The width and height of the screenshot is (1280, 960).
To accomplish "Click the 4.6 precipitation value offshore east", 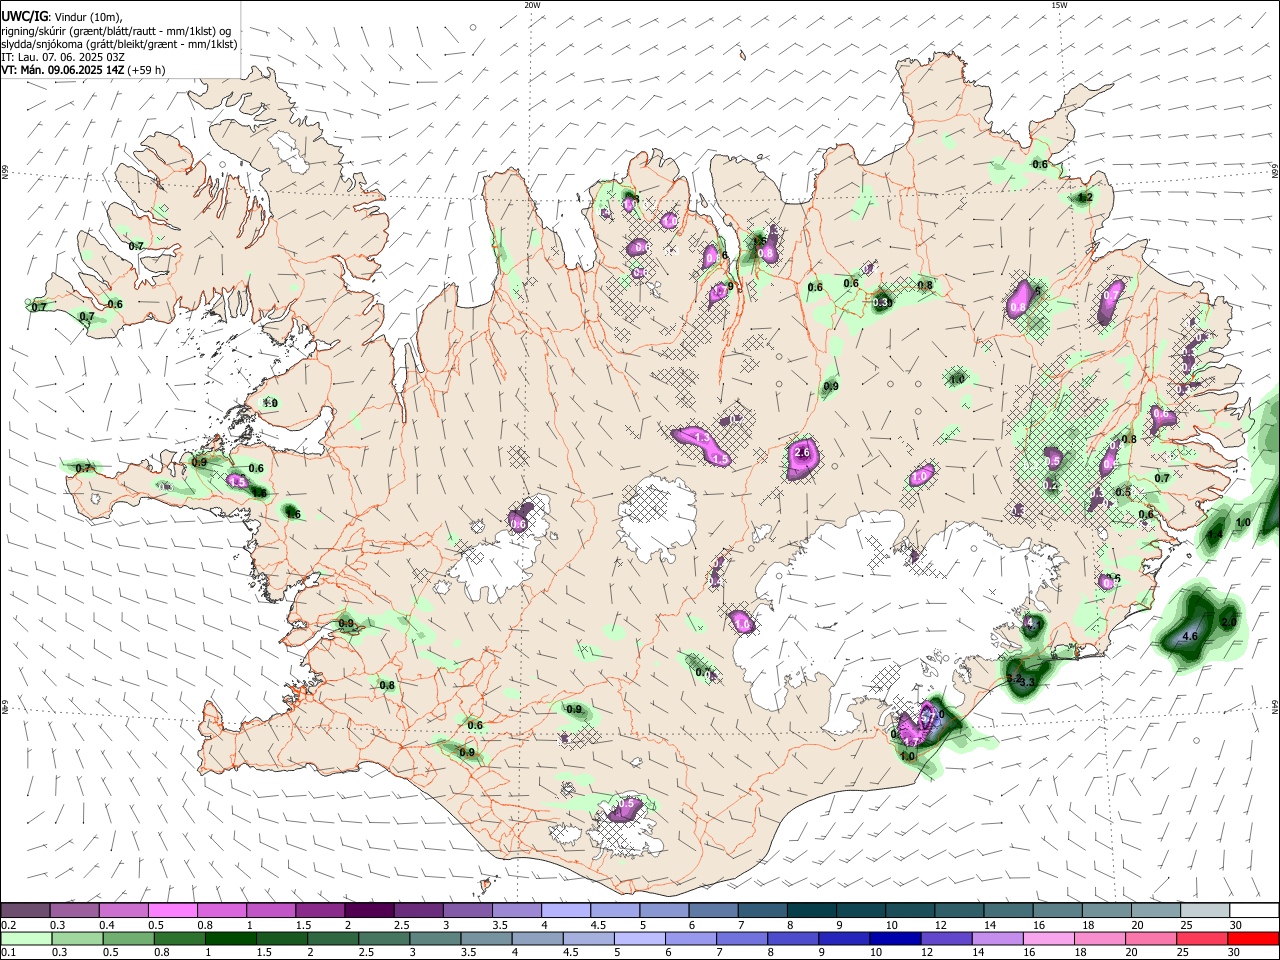I will tap(1190, 636).
